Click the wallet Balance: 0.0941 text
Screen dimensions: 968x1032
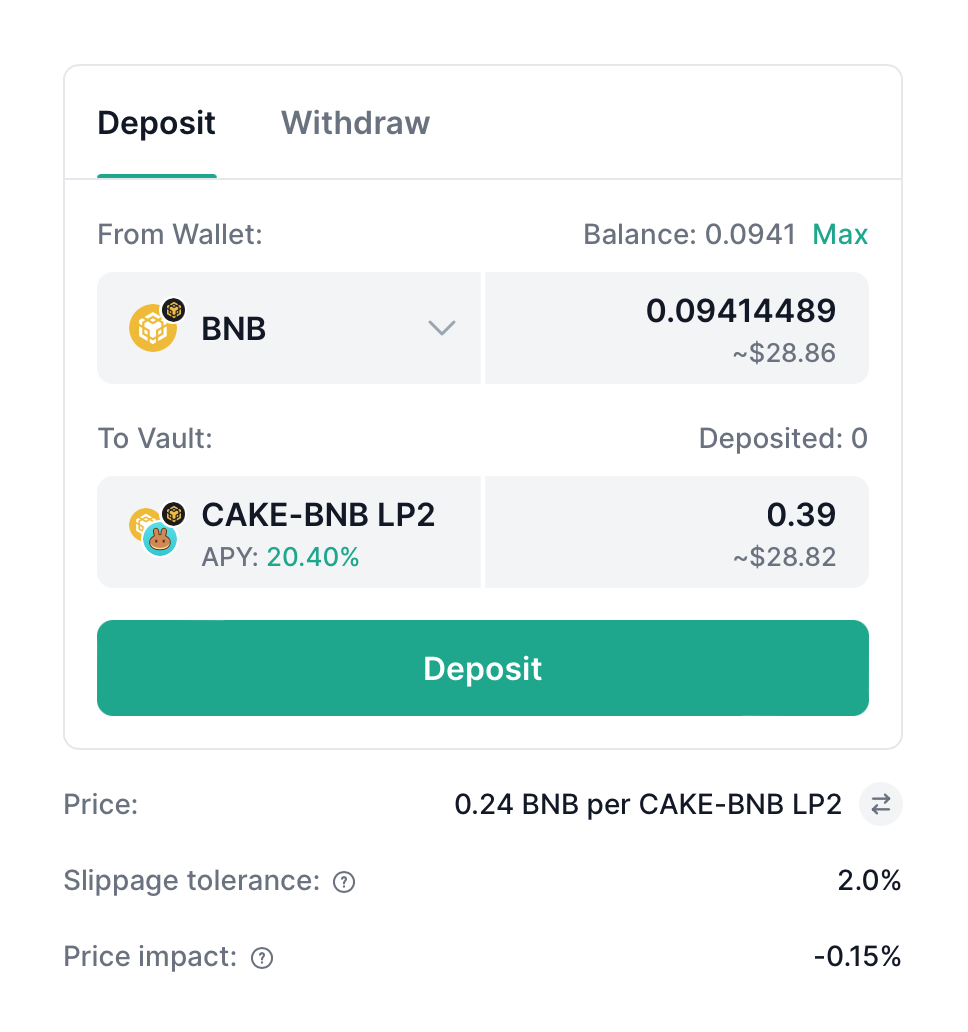pyautogui.click(x=689, y=235)
